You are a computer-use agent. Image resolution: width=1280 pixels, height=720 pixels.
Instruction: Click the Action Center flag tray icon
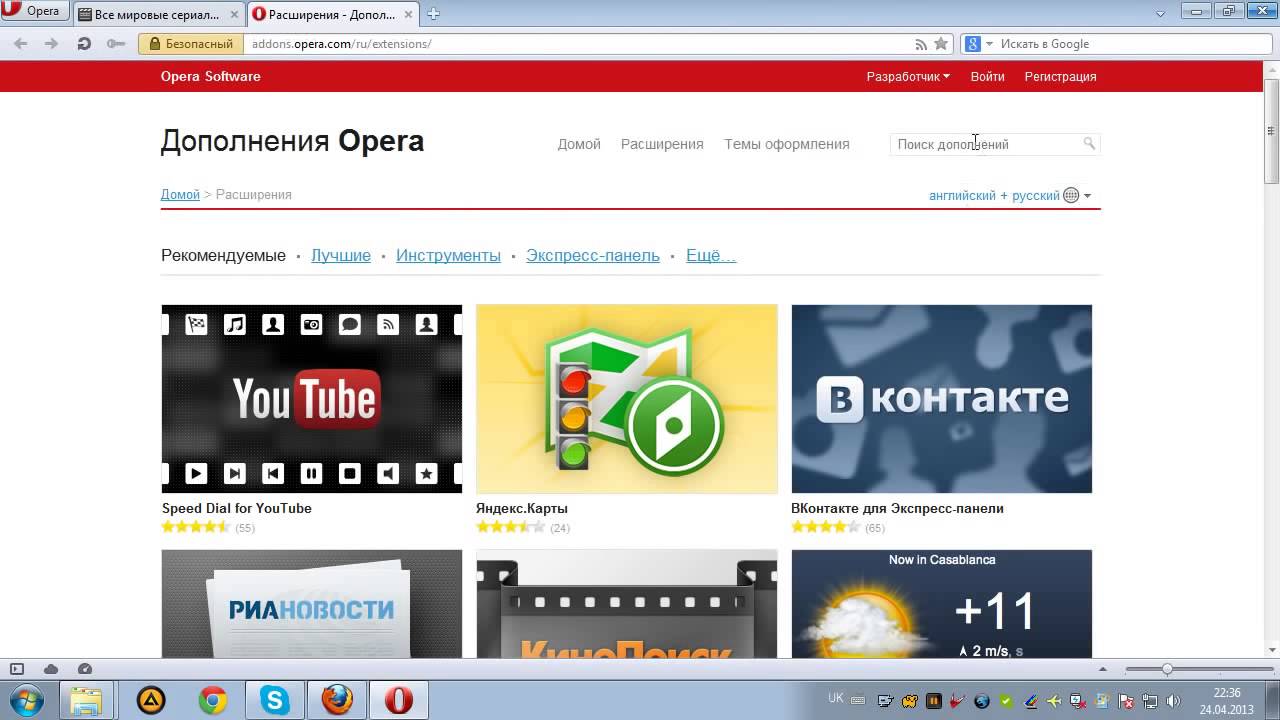point(1125,701)
